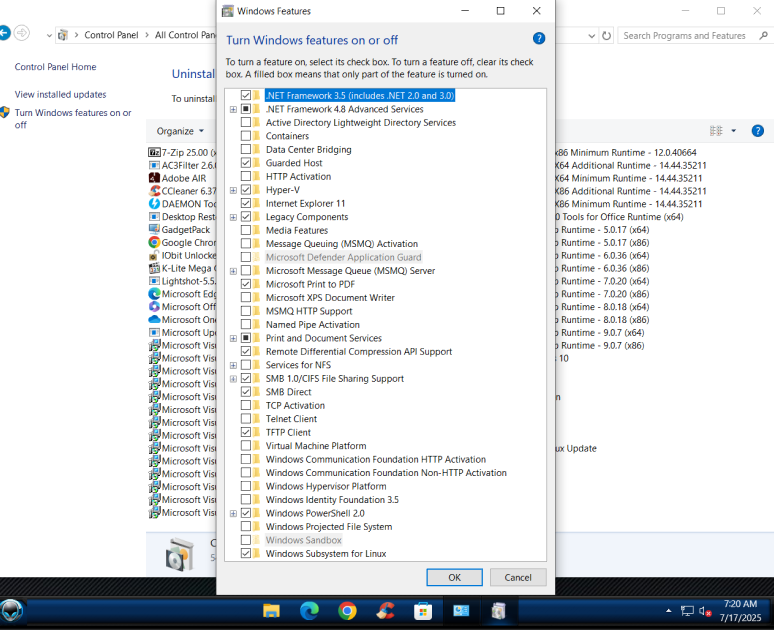Expand SMB 1.0/CIFS File Sharing Support
The image size is (774, 630).
pos(233,379)
